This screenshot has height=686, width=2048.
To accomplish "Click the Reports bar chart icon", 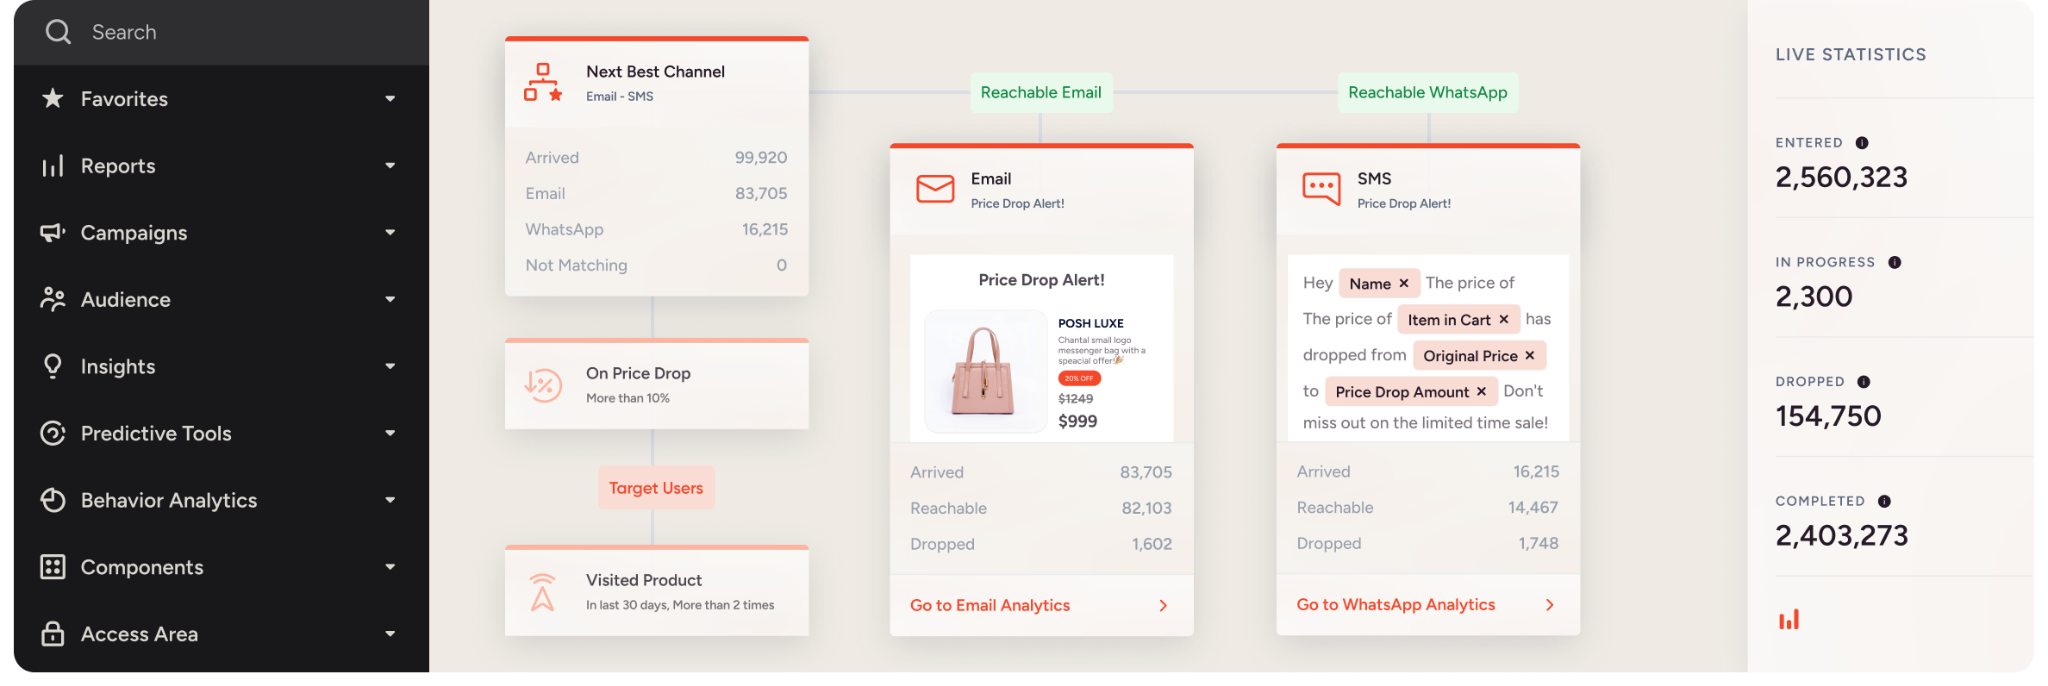I will (53, 166).
